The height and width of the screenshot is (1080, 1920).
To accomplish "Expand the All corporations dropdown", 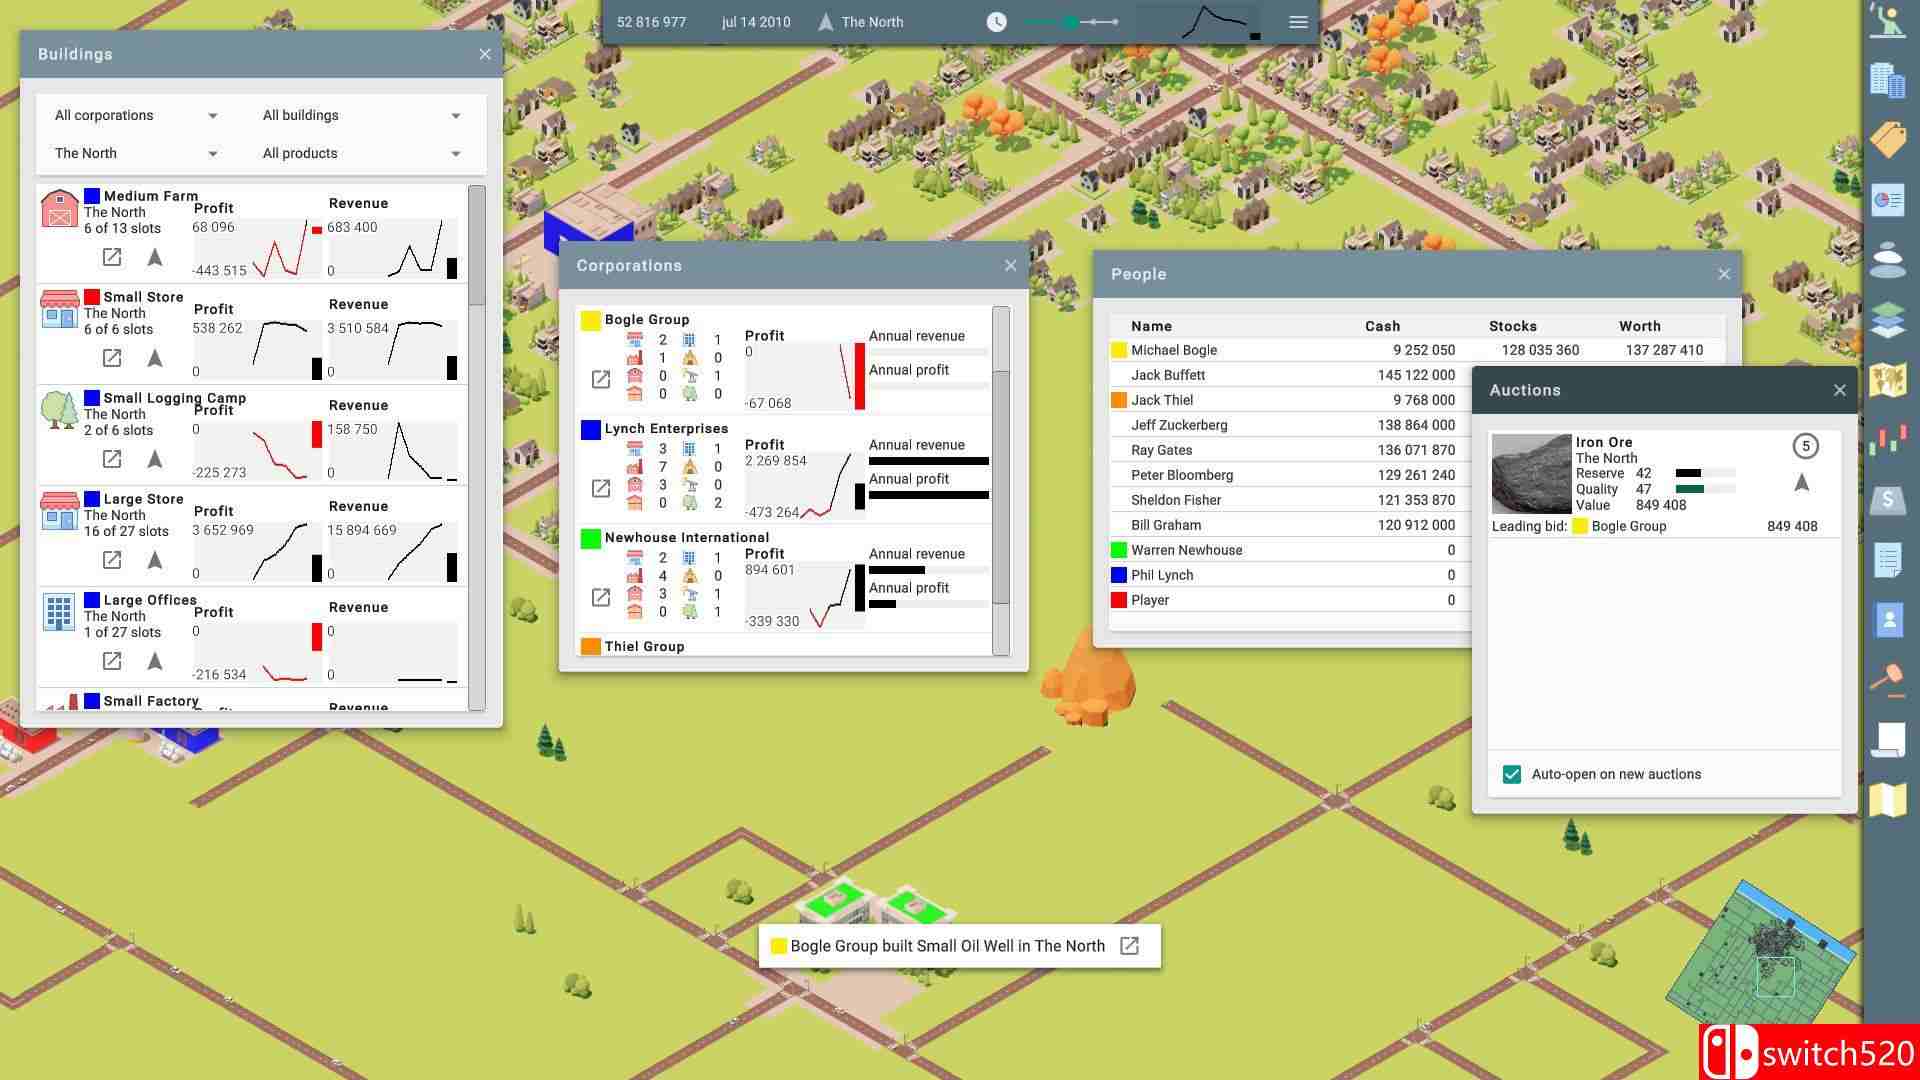I will tap(135, 116).
